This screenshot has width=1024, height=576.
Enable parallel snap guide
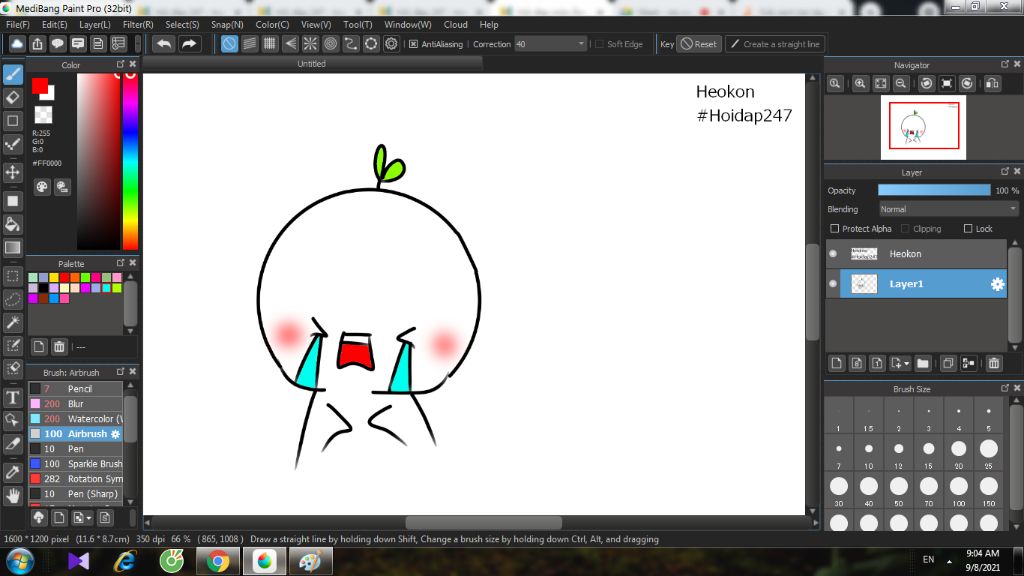[249, 44]
